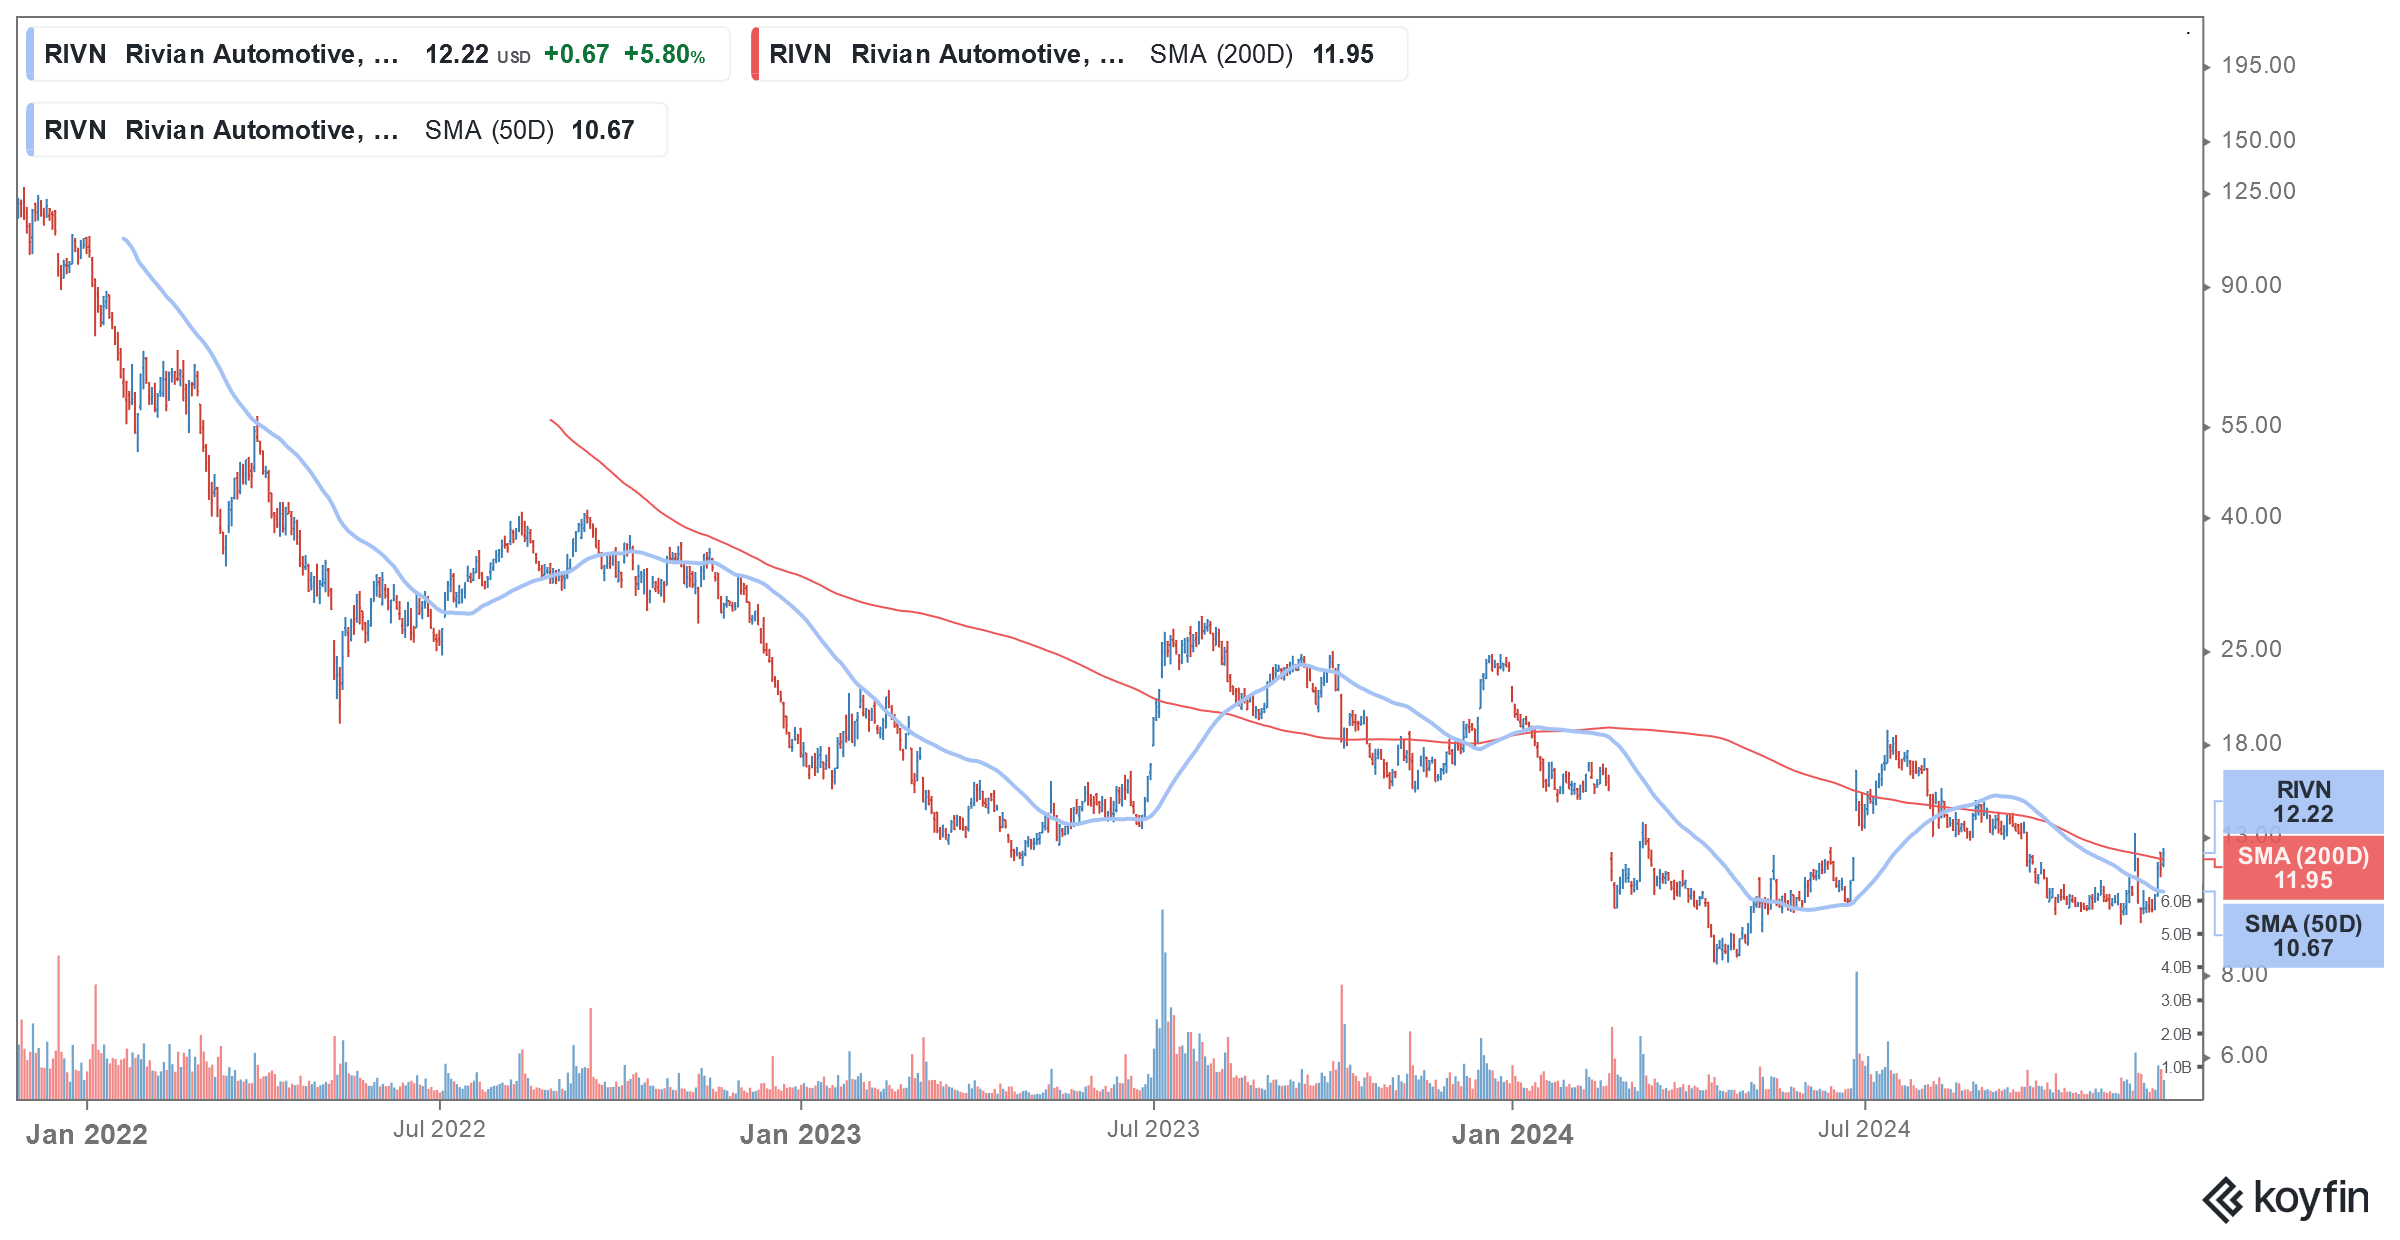Select the Jan 2023 date axis label
The image size is (2400, 1240).
point(800,1135)
